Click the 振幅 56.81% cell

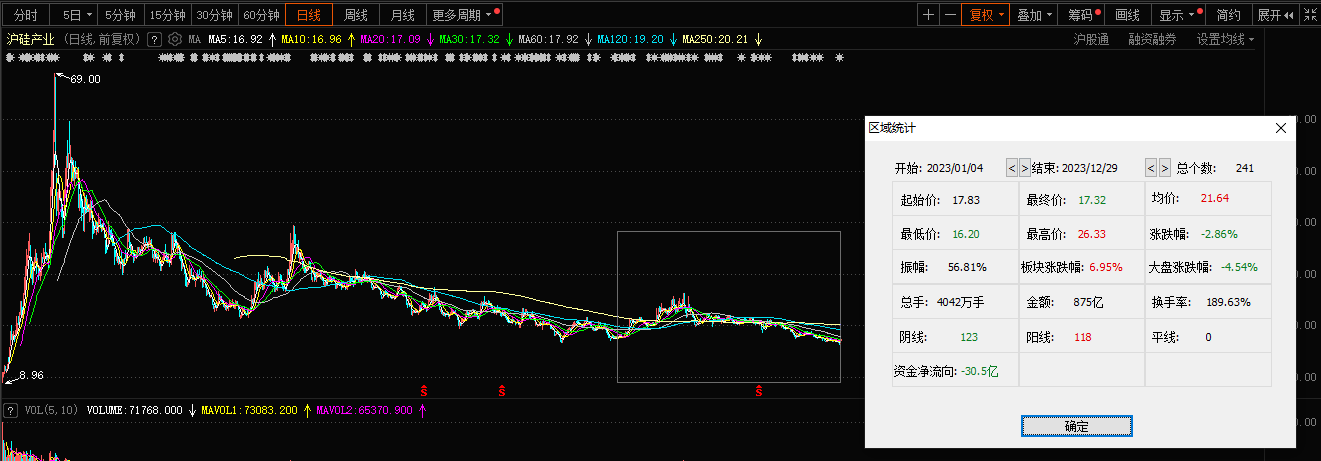(955, 268)
